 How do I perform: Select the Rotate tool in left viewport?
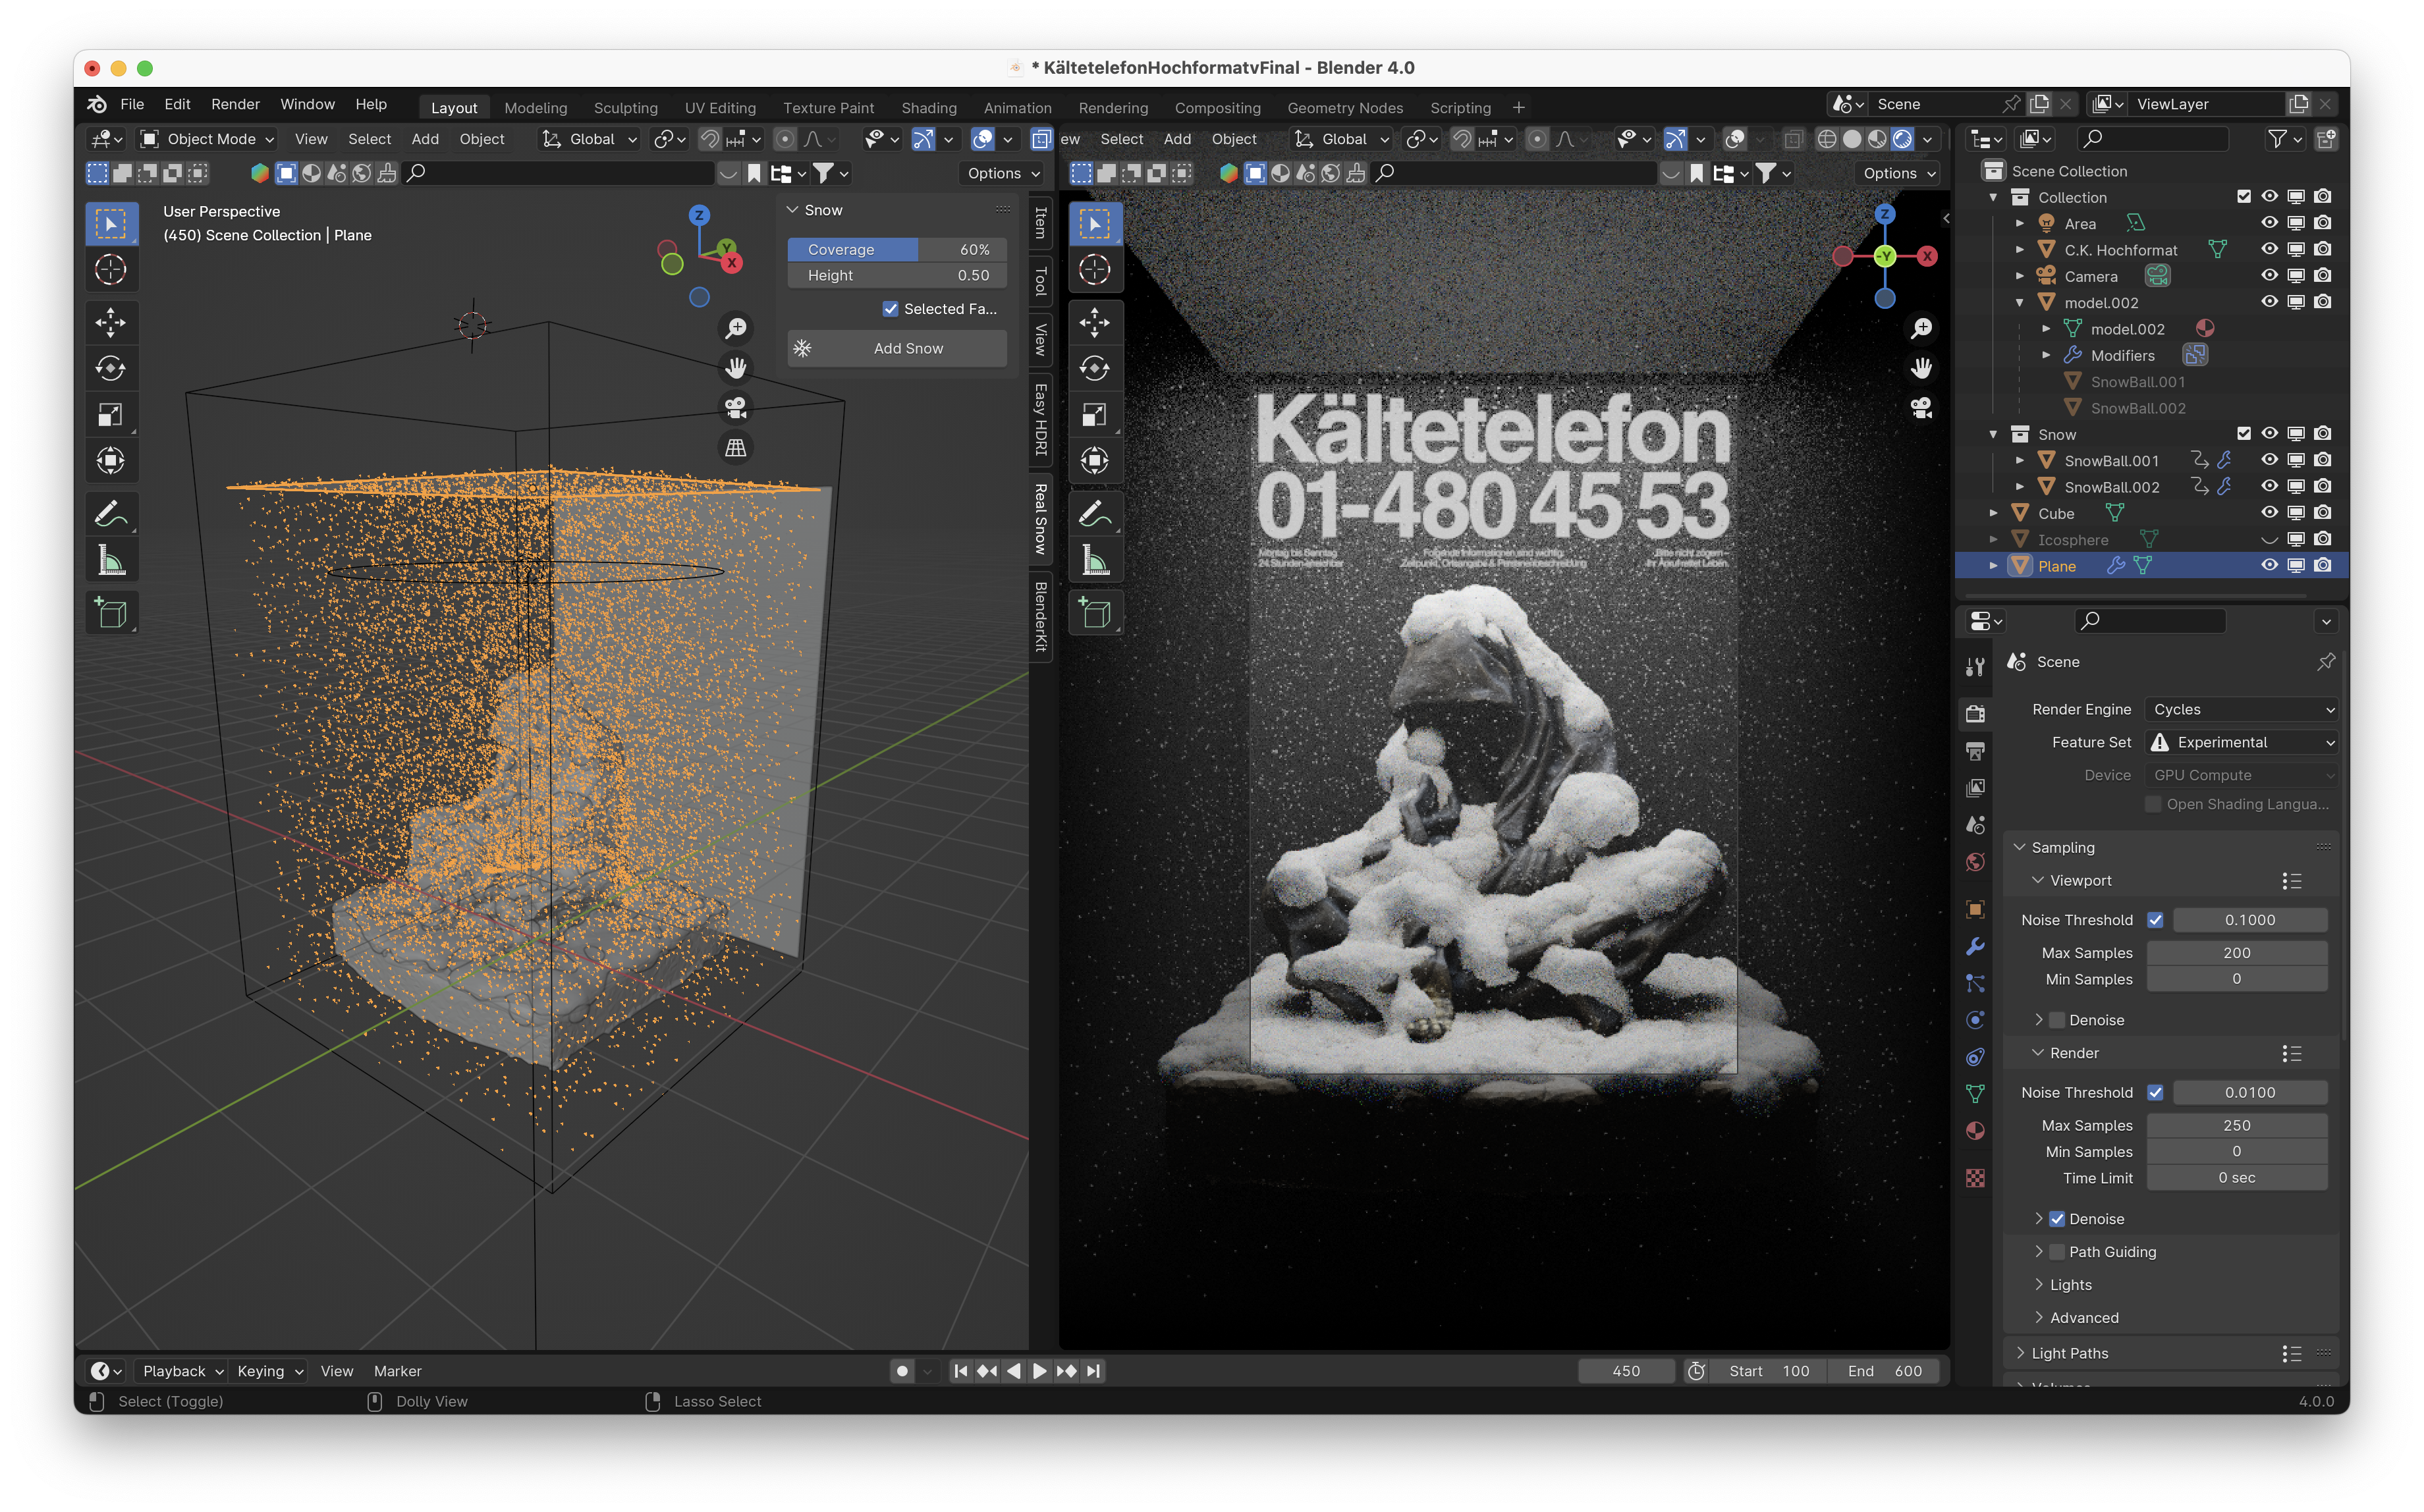coord(110,368)
